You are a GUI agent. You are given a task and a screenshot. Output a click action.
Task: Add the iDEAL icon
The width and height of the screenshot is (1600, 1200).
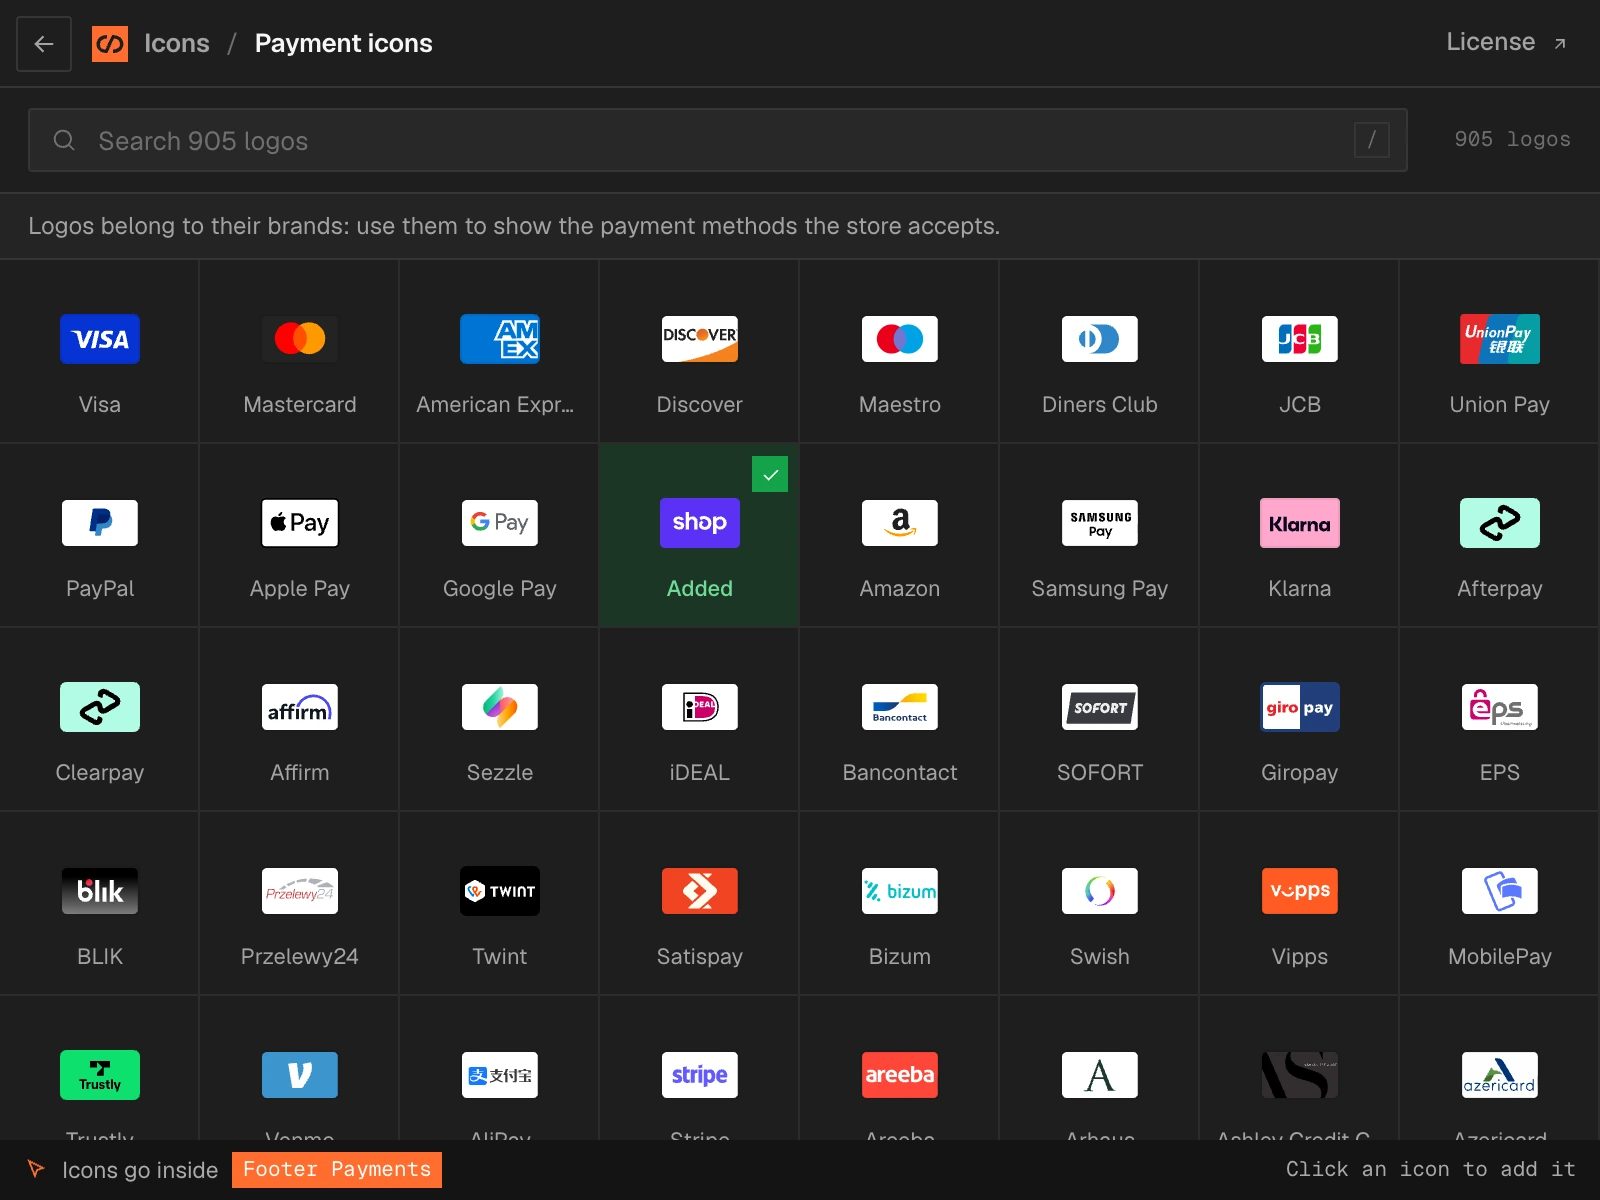(x=700, y=719)
